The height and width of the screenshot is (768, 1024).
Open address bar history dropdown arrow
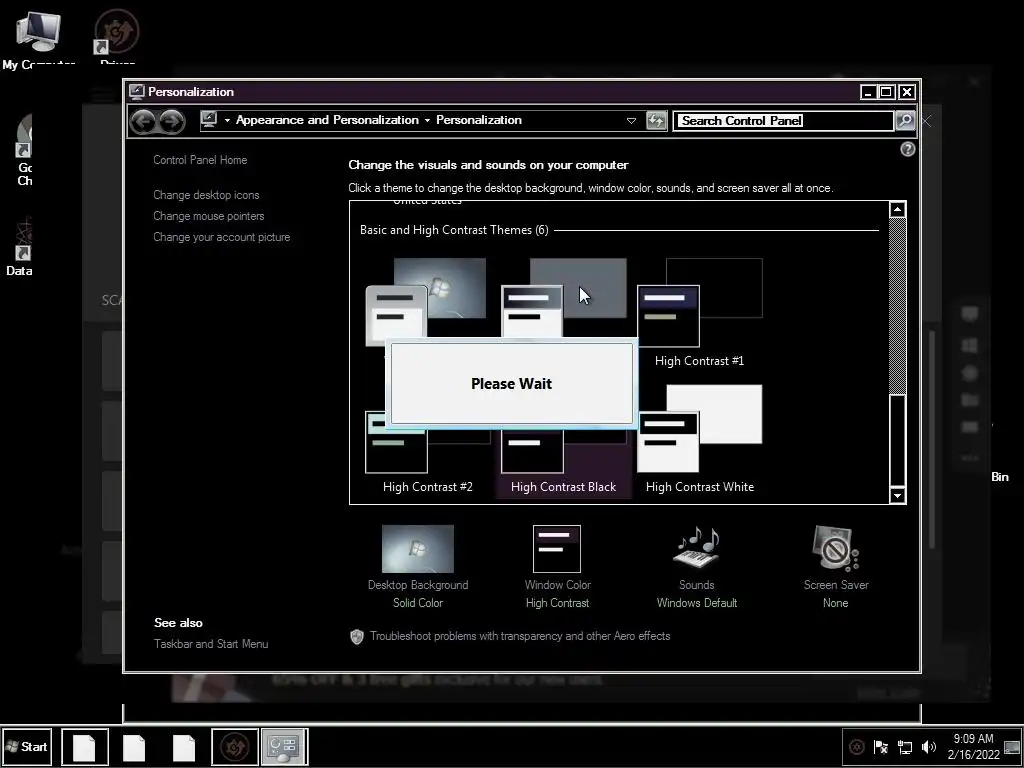(x=631, y=121)
